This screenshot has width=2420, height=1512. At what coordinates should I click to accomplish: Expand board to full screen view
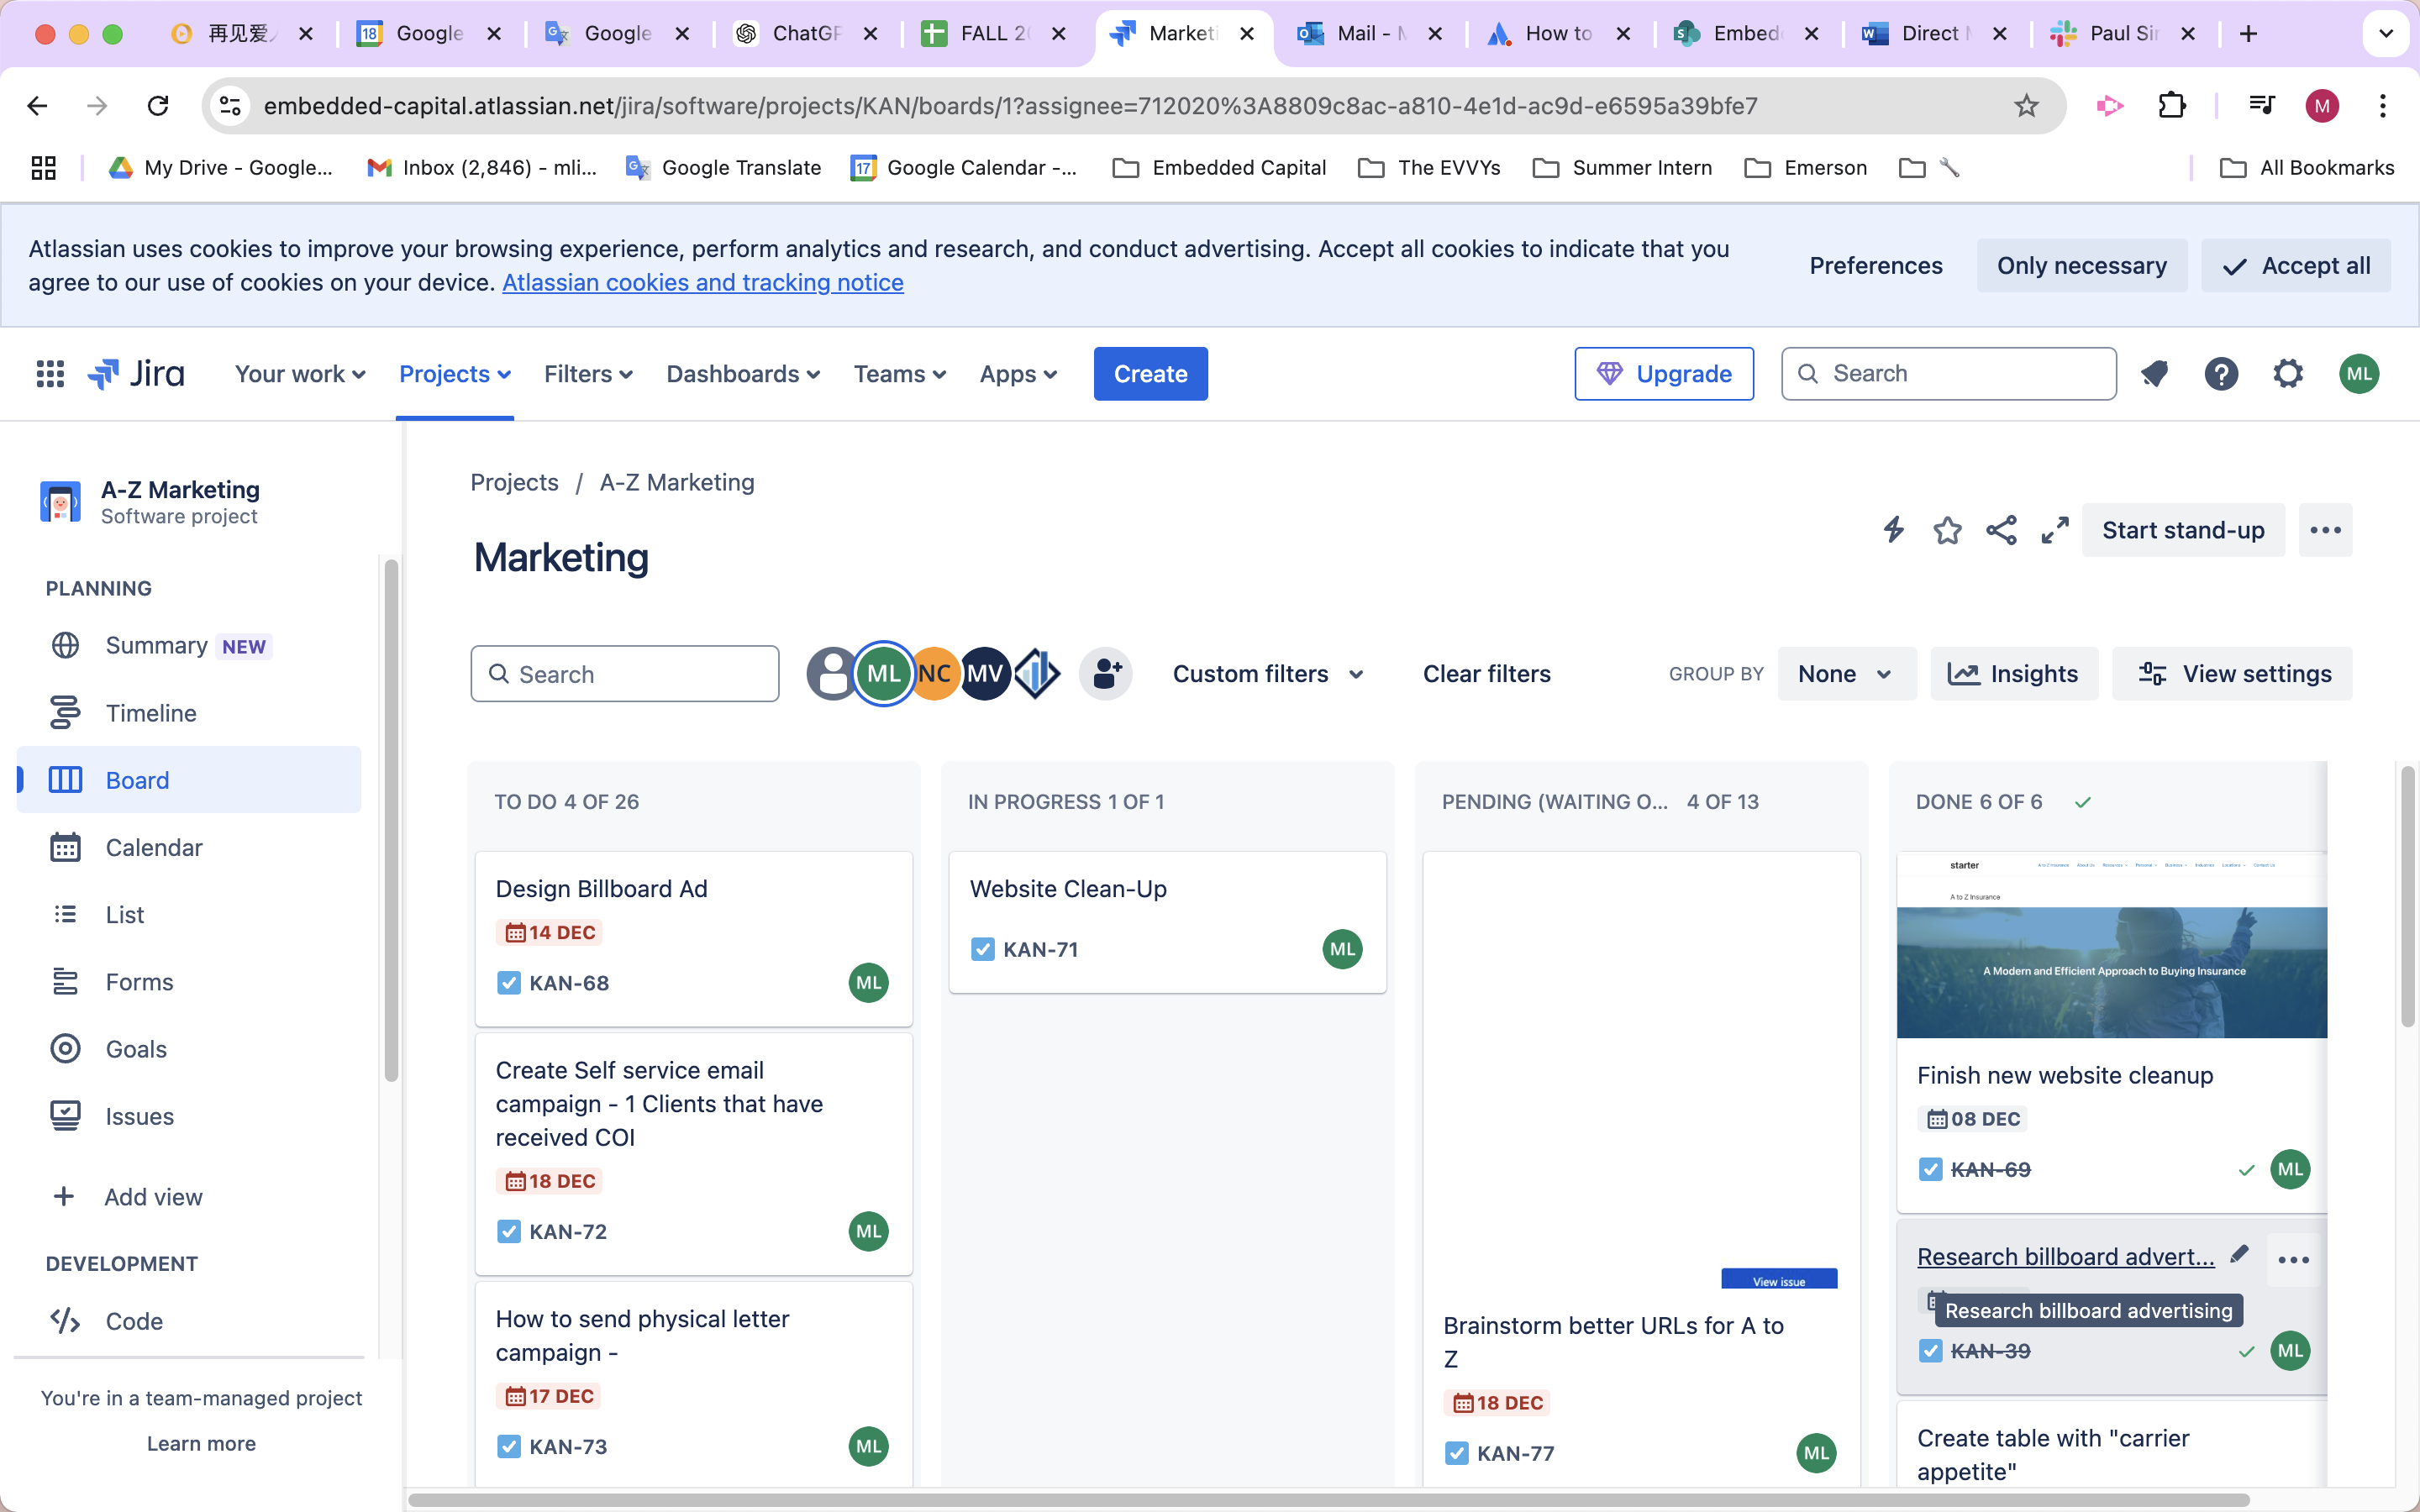(2054, 530)
